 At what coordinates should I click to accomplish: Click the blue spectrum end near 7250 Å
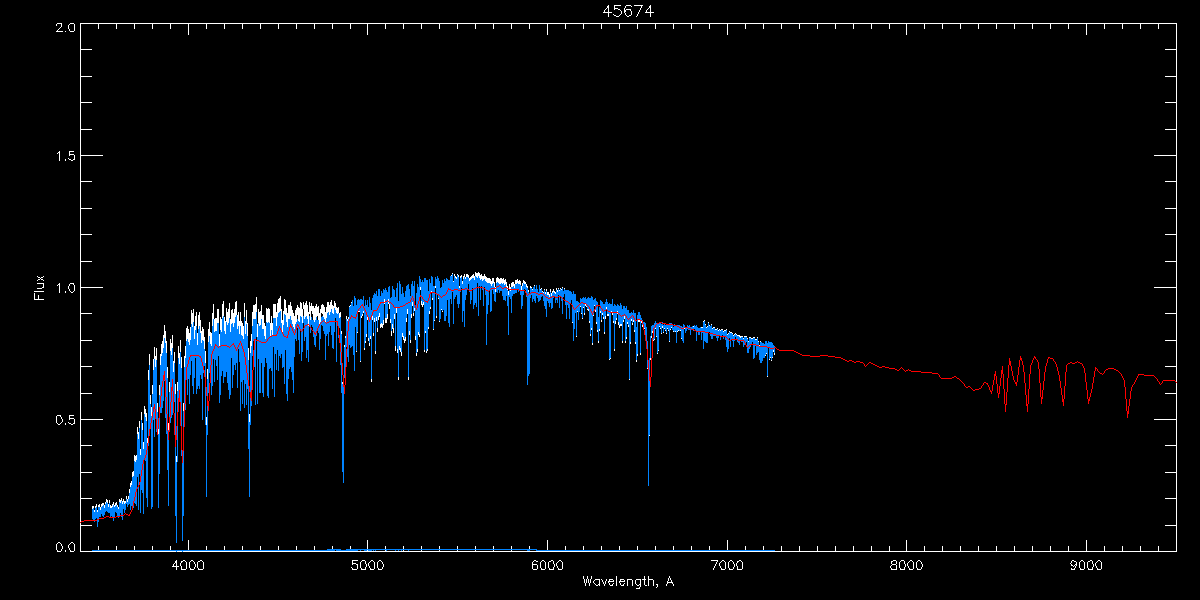click(773, 351)
